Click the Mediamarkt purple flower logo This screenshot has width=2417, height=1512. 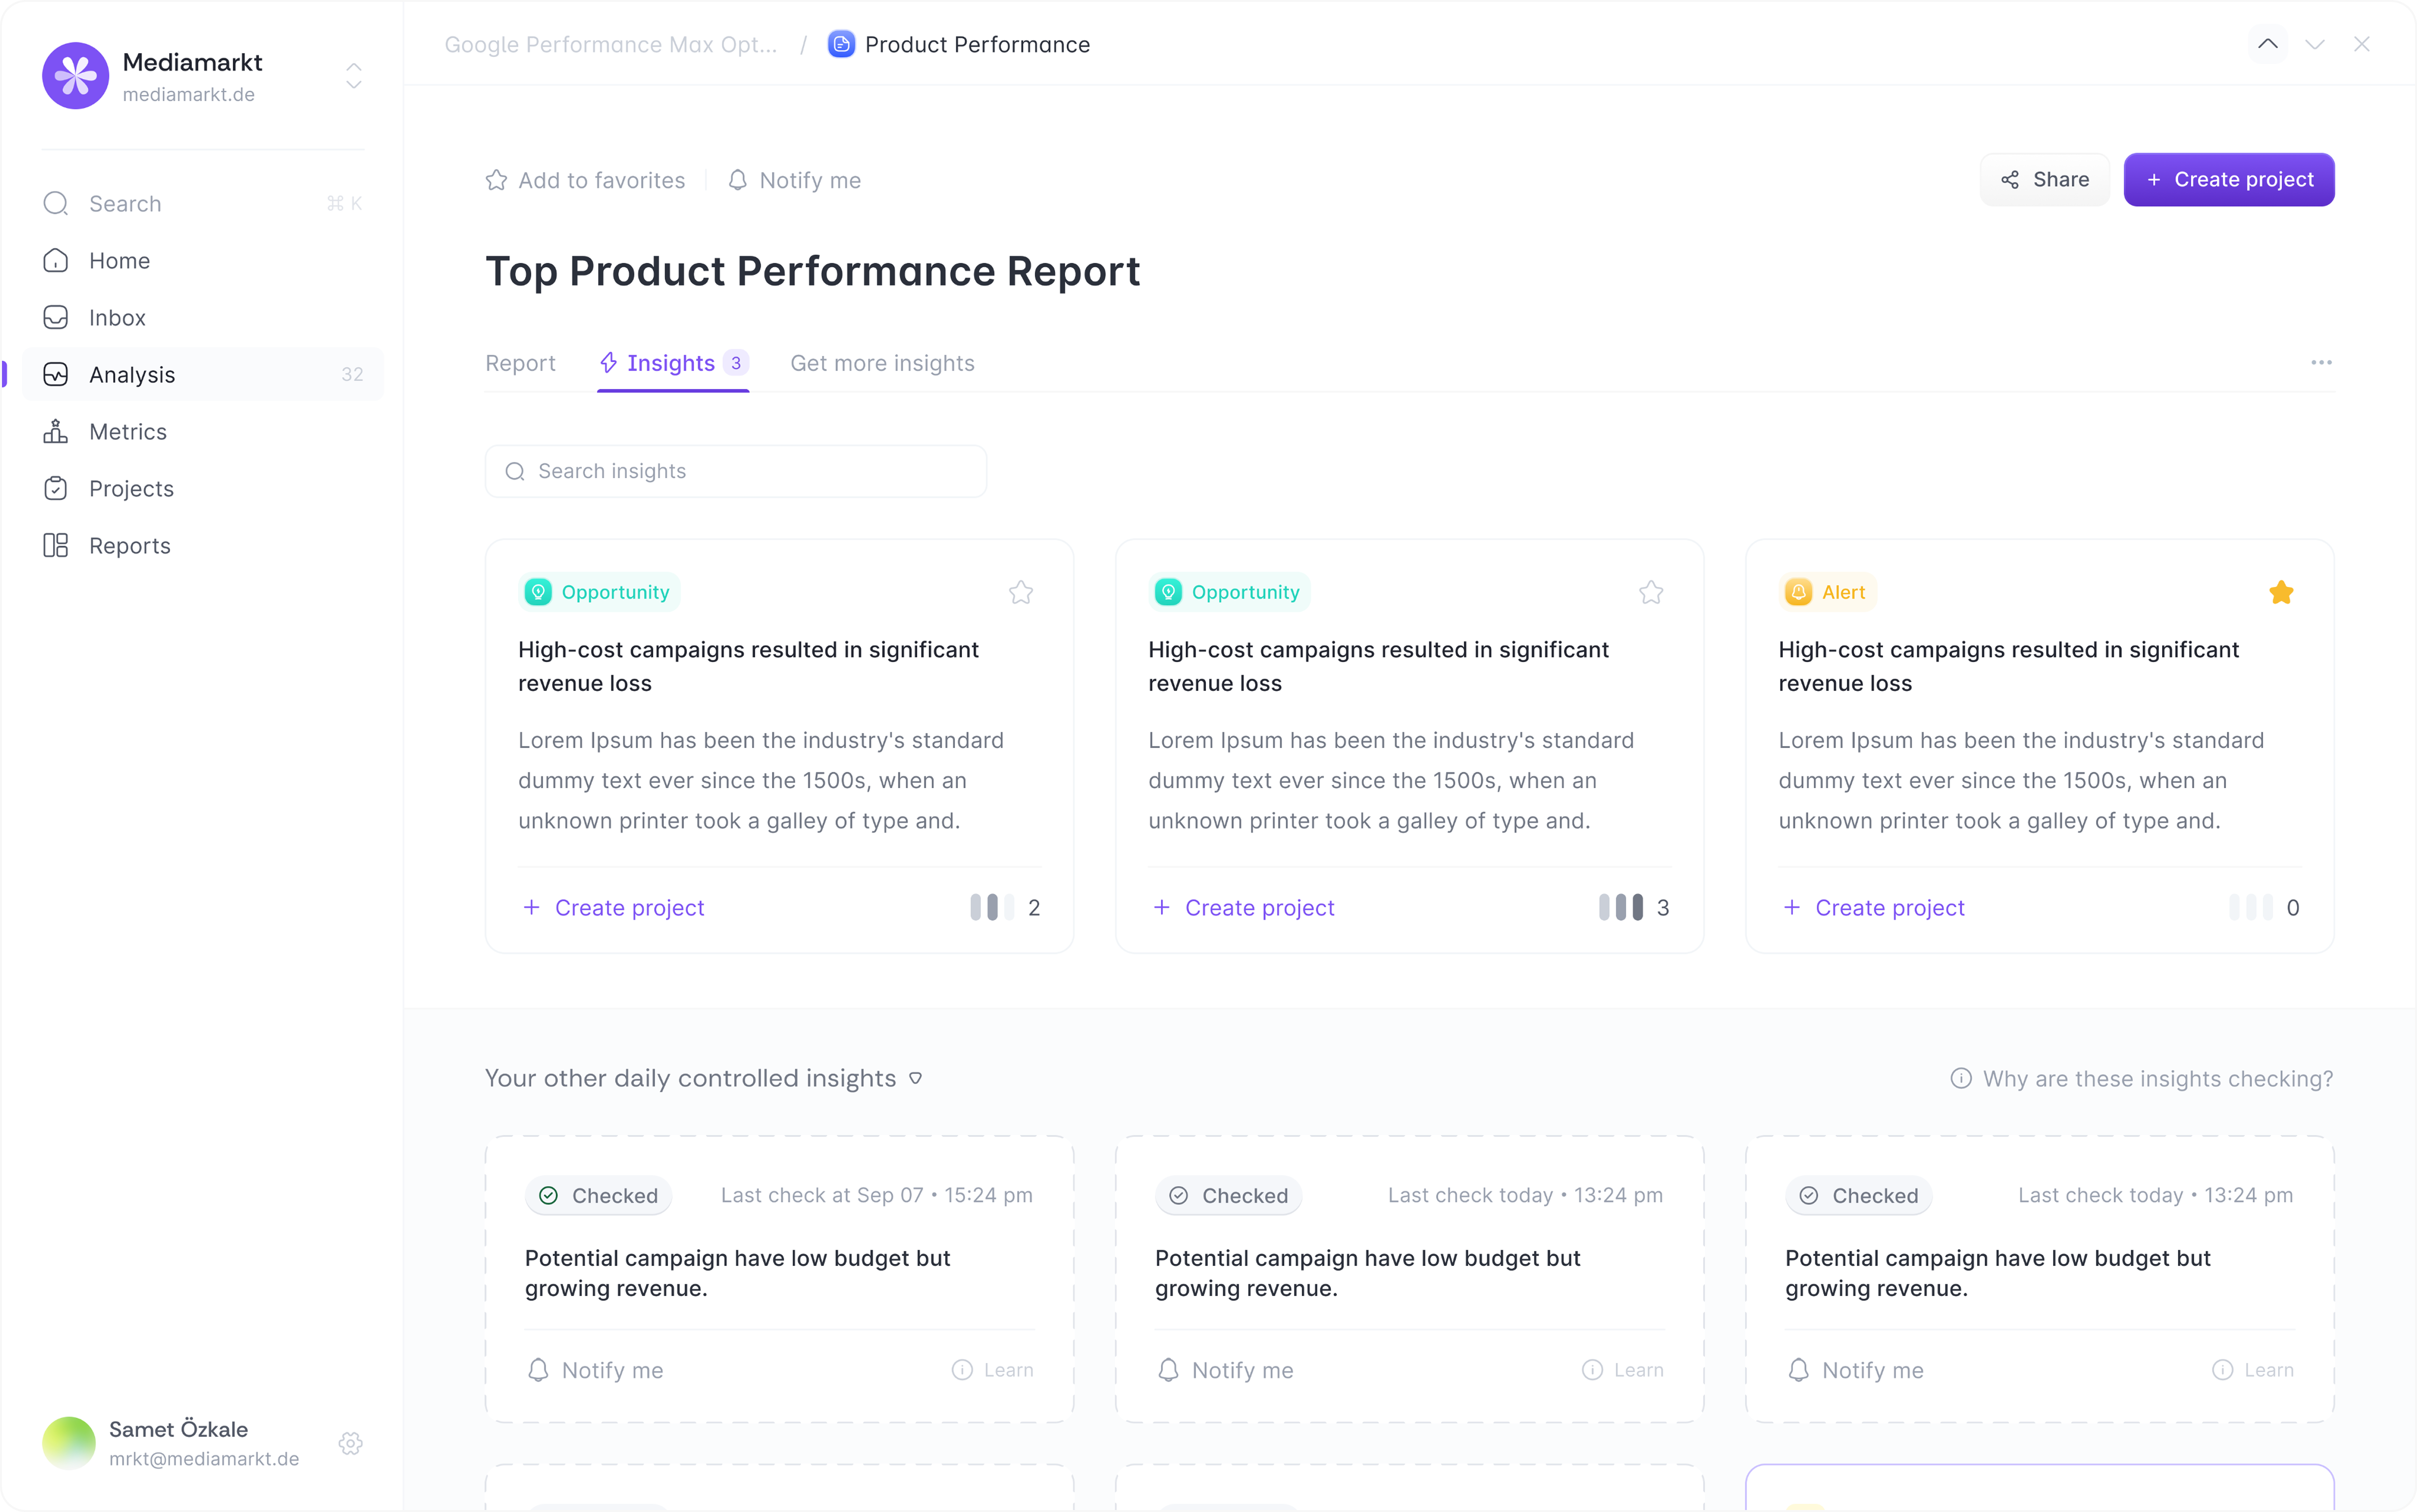pos(75,76)
